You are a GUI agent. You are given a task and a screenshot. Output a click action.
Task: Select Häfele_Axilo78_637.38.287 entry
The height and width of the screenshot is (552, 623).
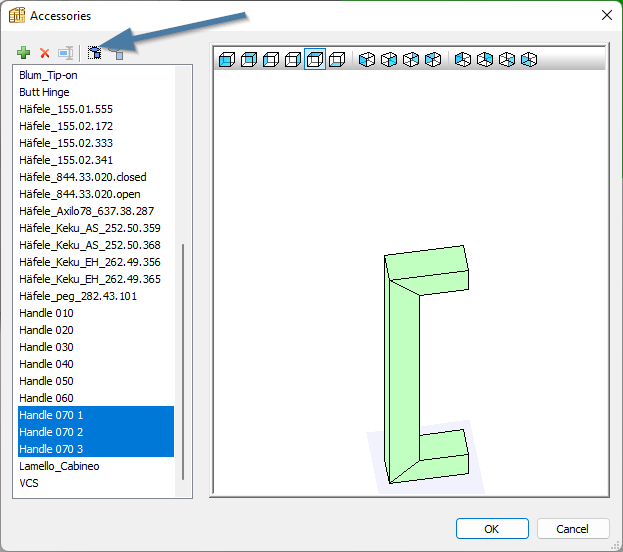point(96,211)
